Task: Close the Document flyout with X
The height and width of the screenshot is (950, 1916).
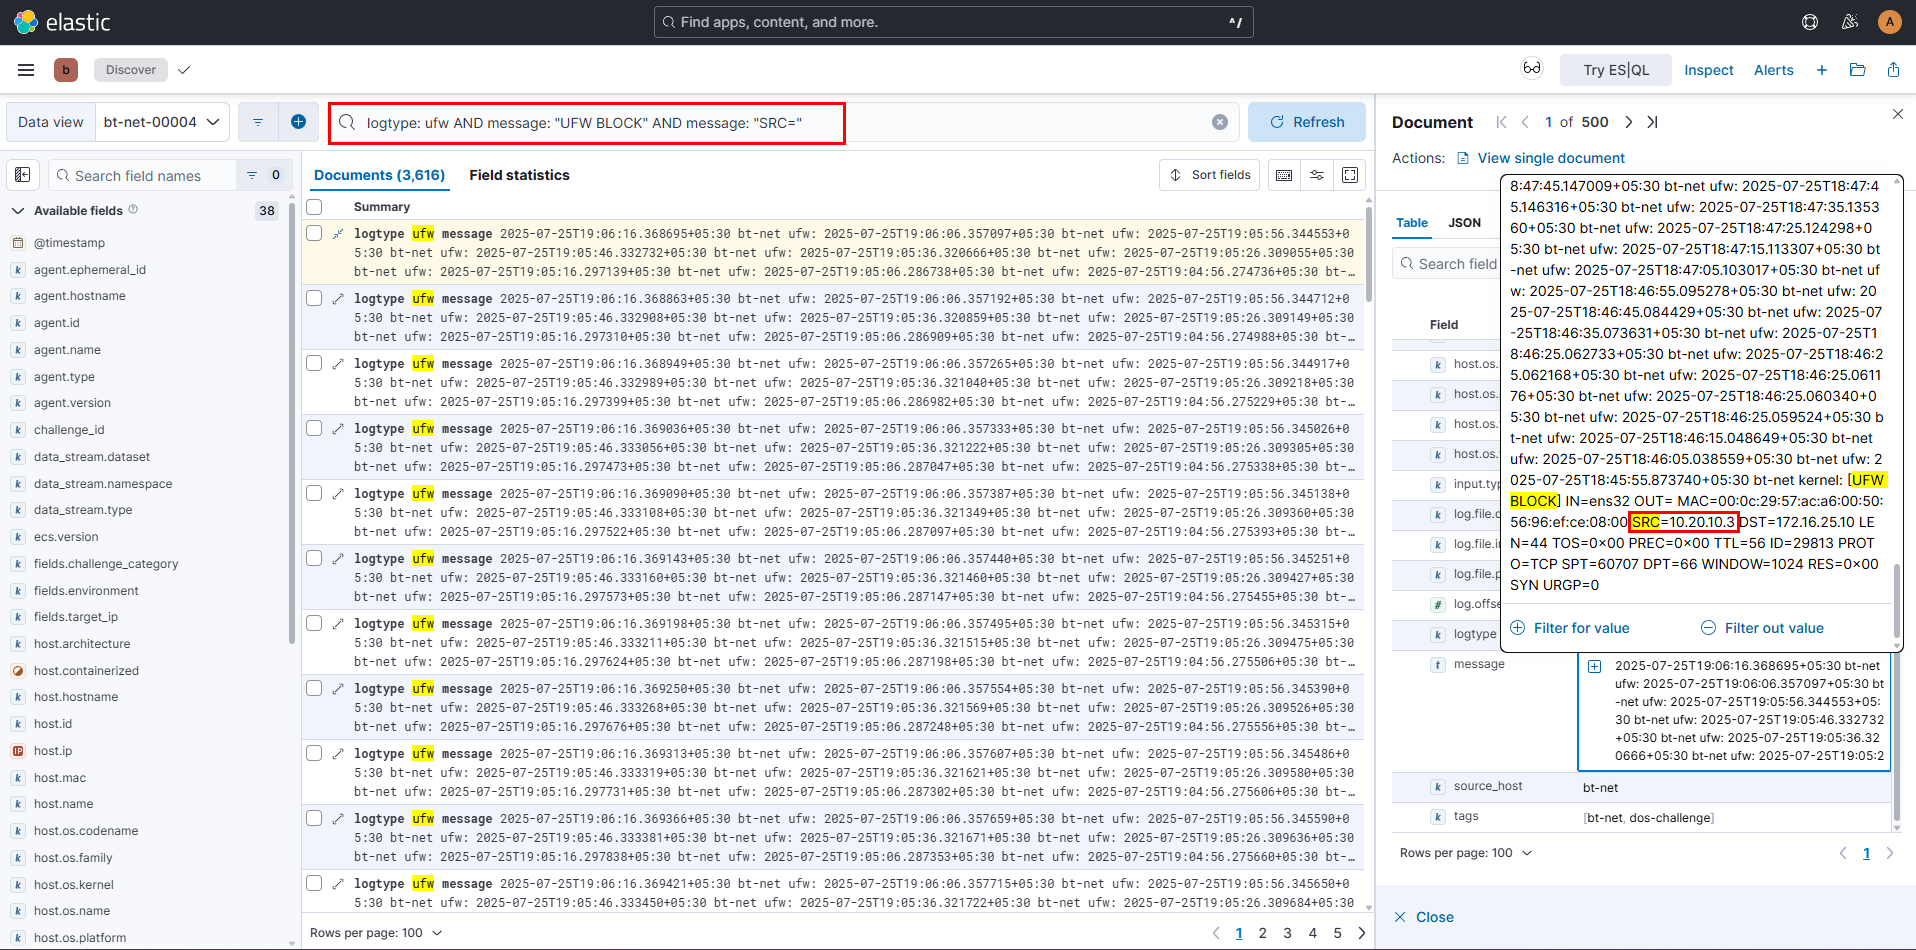Action: [1898, 114]
